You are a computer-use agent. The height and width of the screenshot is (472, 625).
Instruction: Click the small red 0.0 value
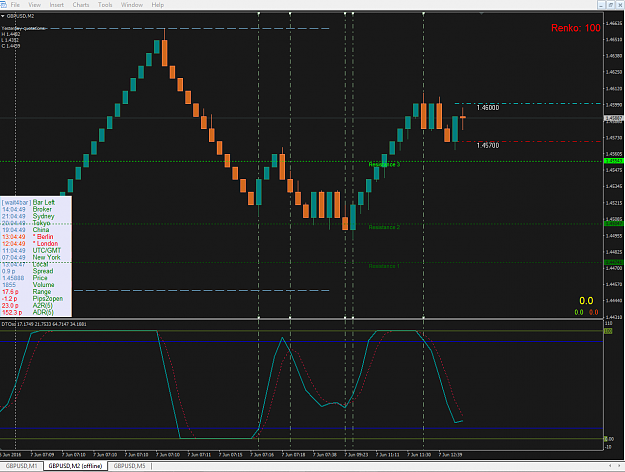click(594, 312)
